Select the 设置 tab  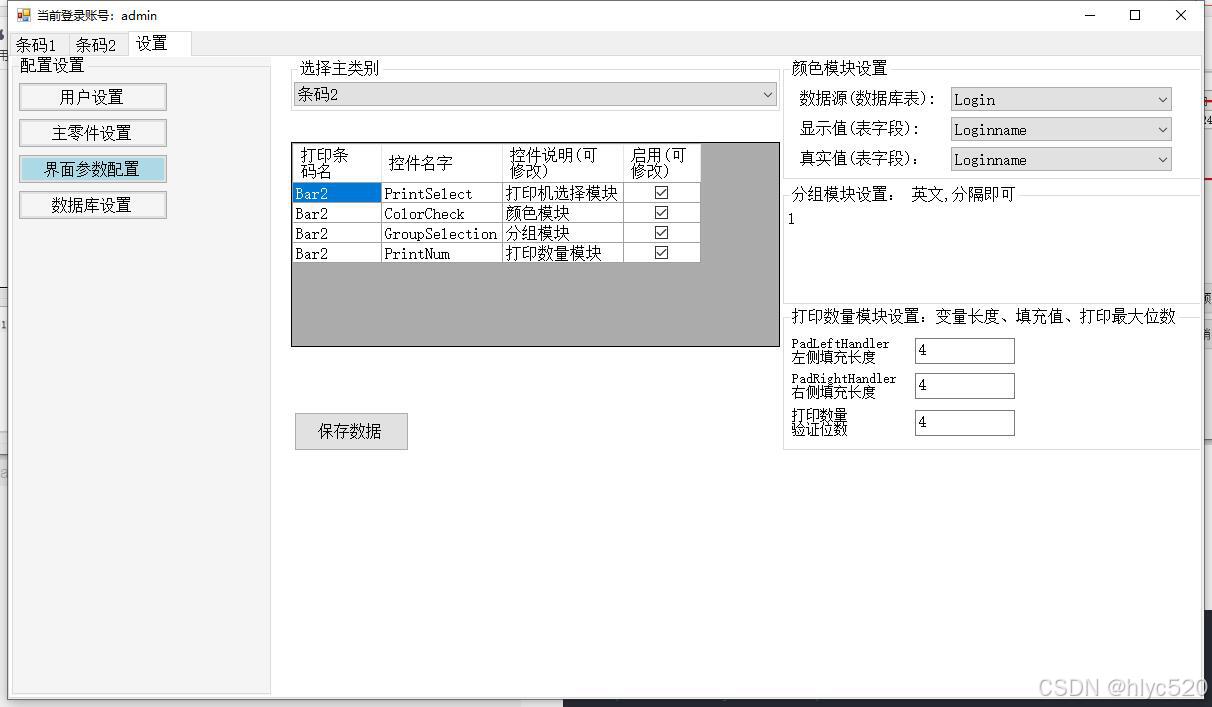coord(159,43)
